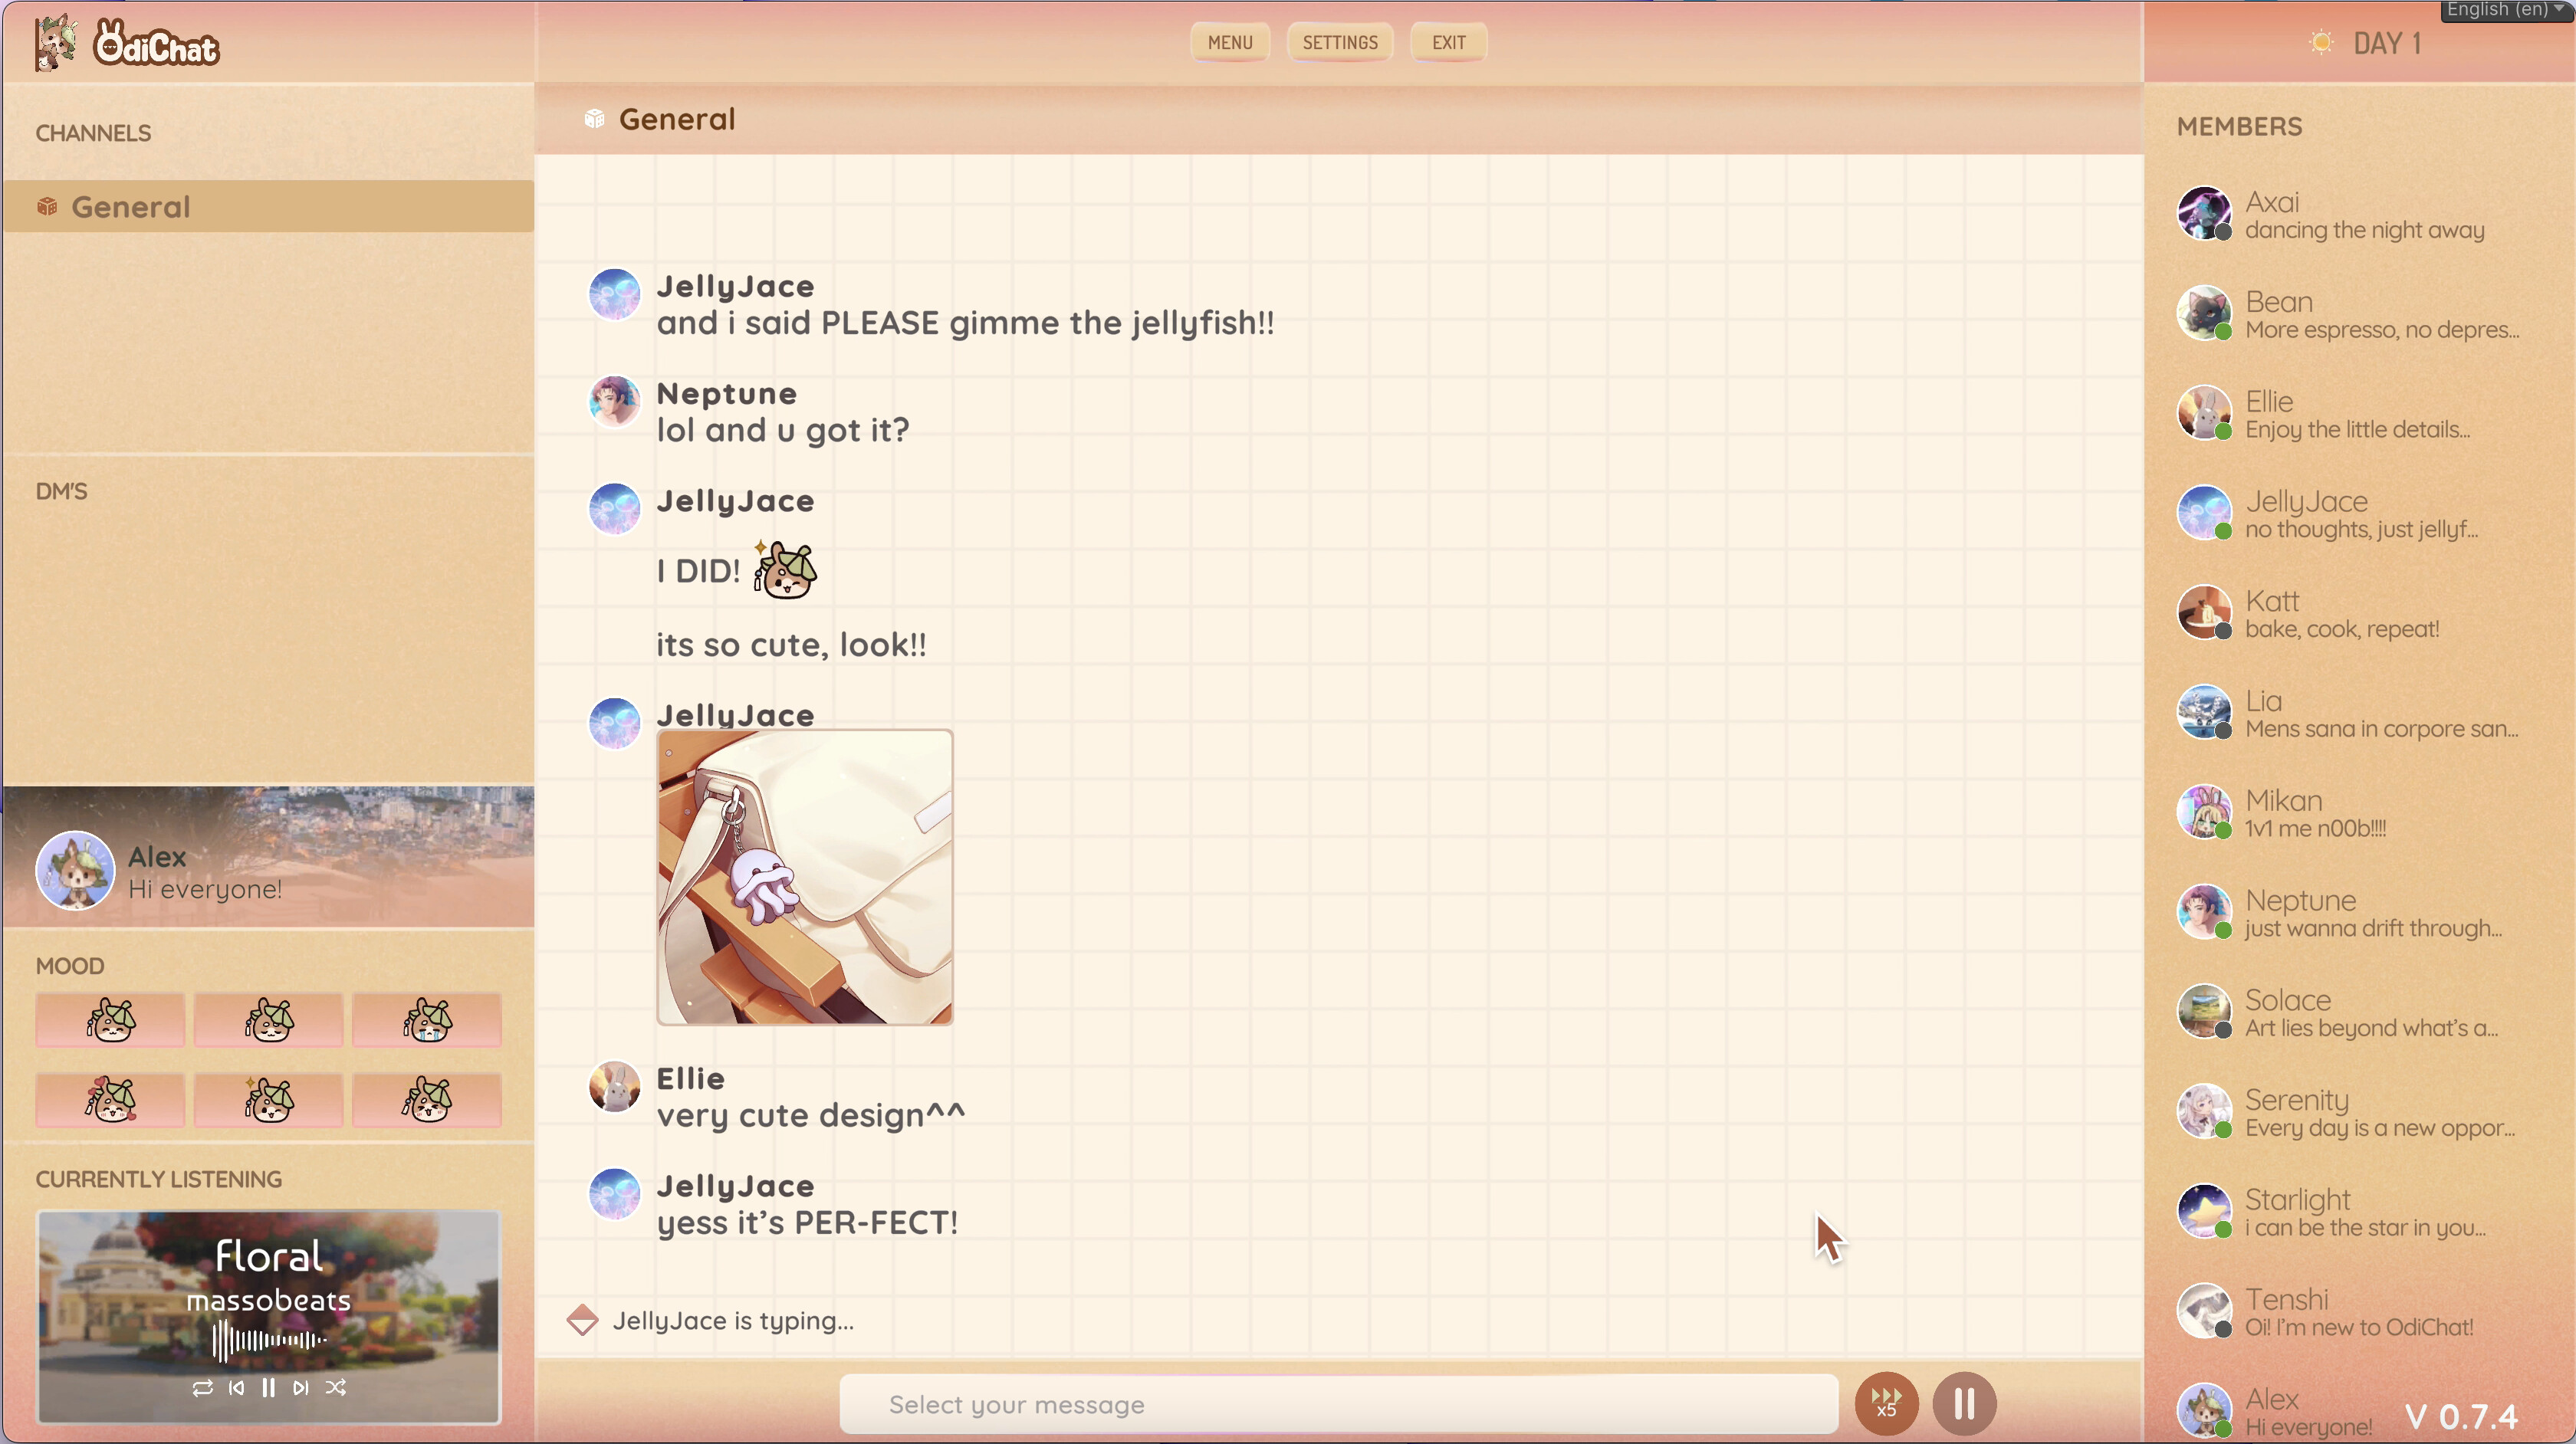Select the winking sparkle mood emote
2576x1444 pixels.
coord(268,1100)
